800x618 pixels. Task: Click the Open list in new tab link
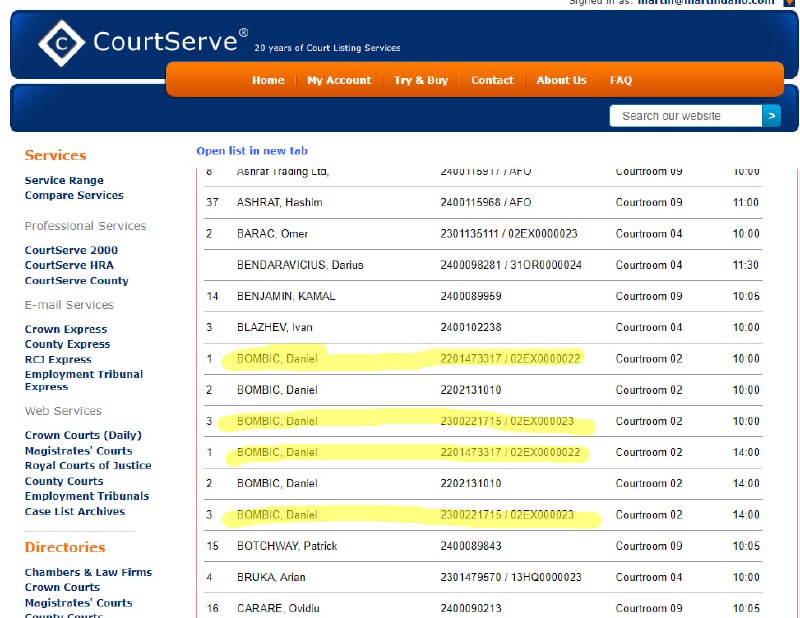point(252,151)
